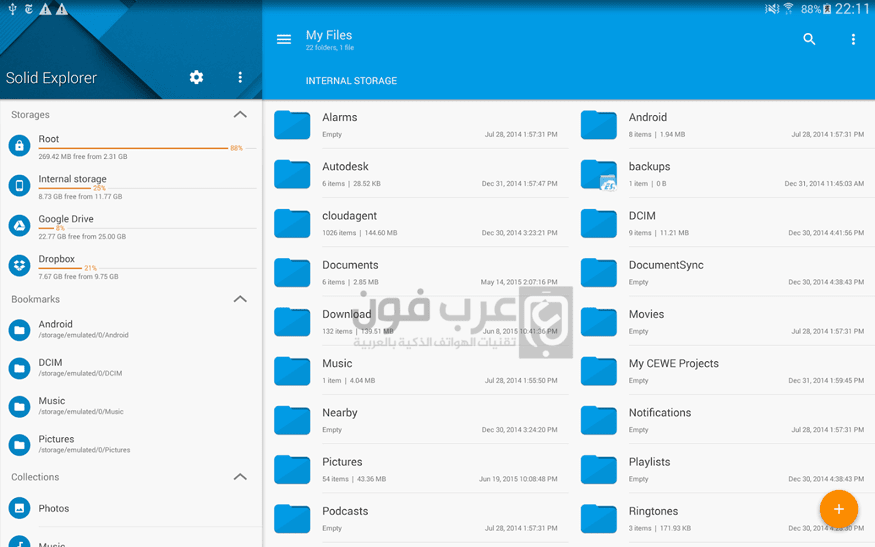Open the backups folder with ES badge
875x547 pixels.
coord(598,174)
